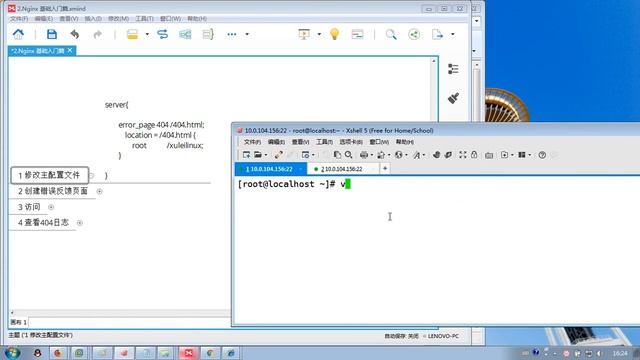Screen dimensions: 640x360
Task: Start brainstorming with light bulb icon
Action: 334,34
